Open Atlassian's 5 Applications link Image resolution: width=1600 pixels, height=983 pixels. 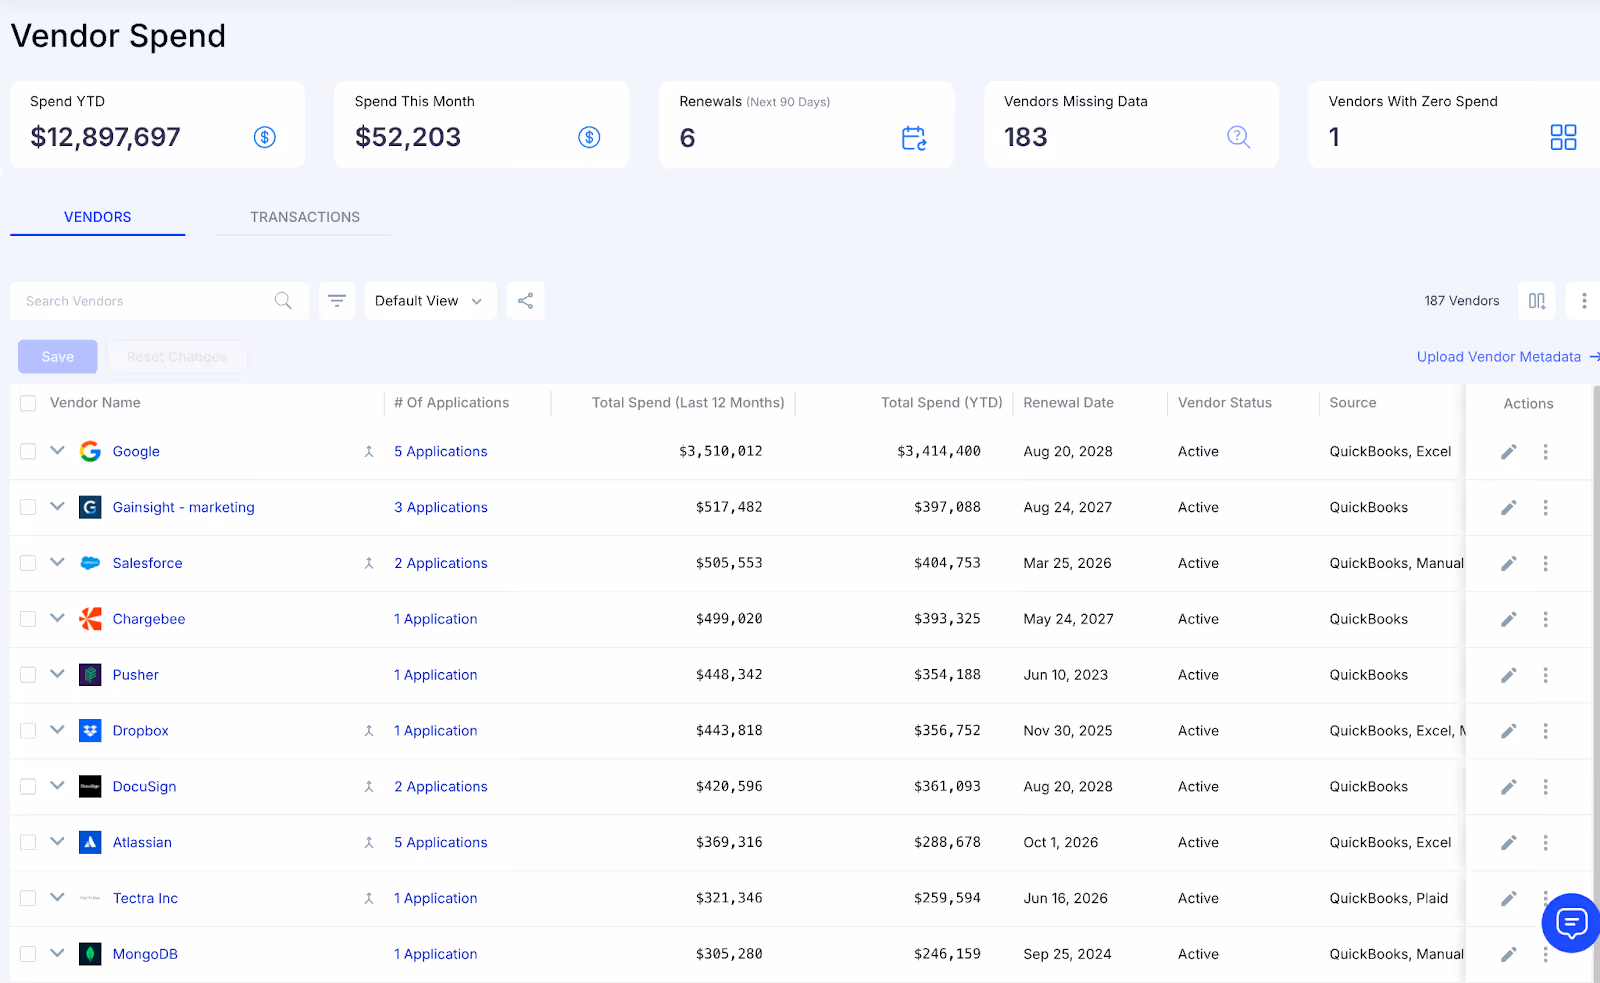[441, 843]
